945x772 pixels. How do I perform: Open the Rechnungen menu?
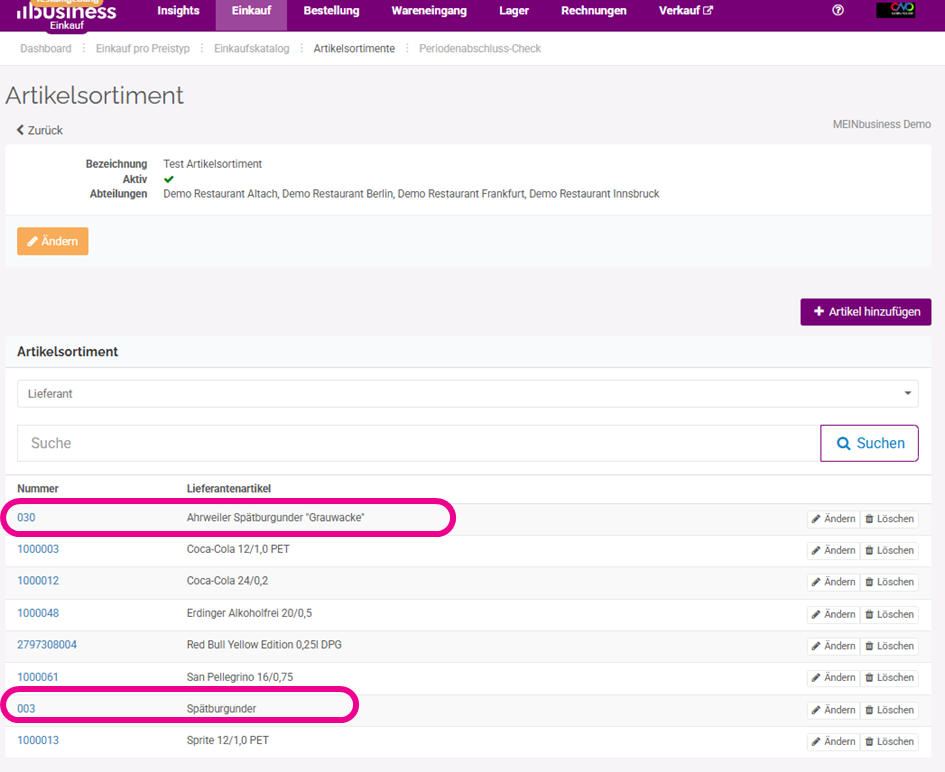[x=594, y=10]
